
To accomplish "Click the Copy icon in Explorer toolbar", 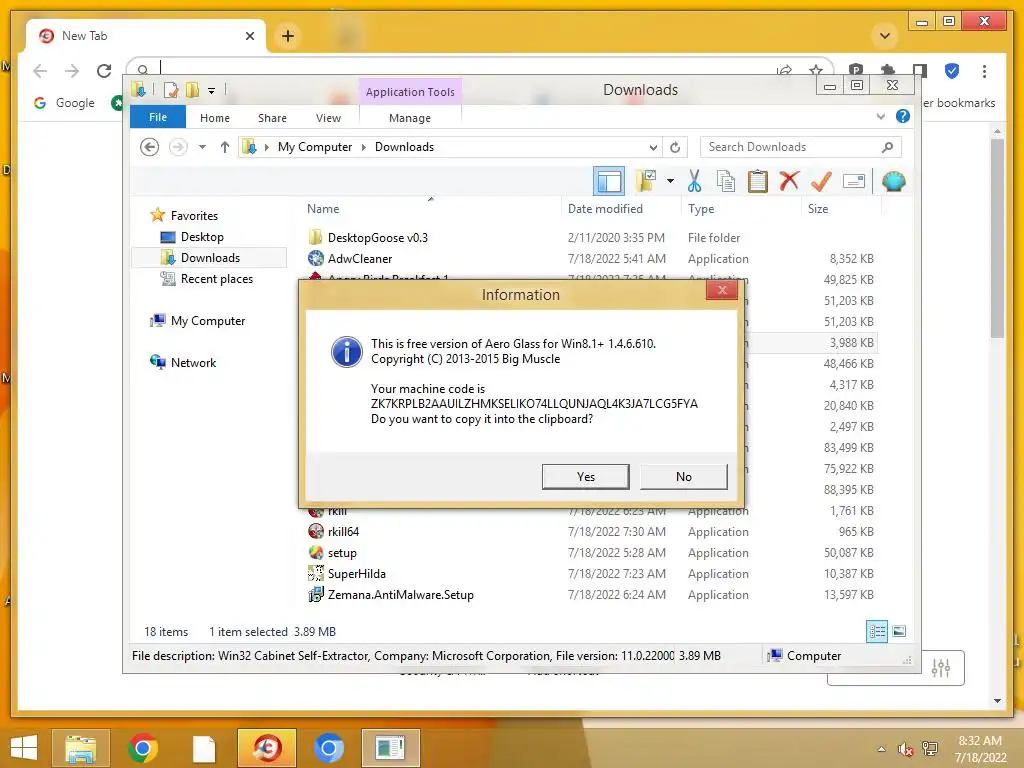I will 726,181.
